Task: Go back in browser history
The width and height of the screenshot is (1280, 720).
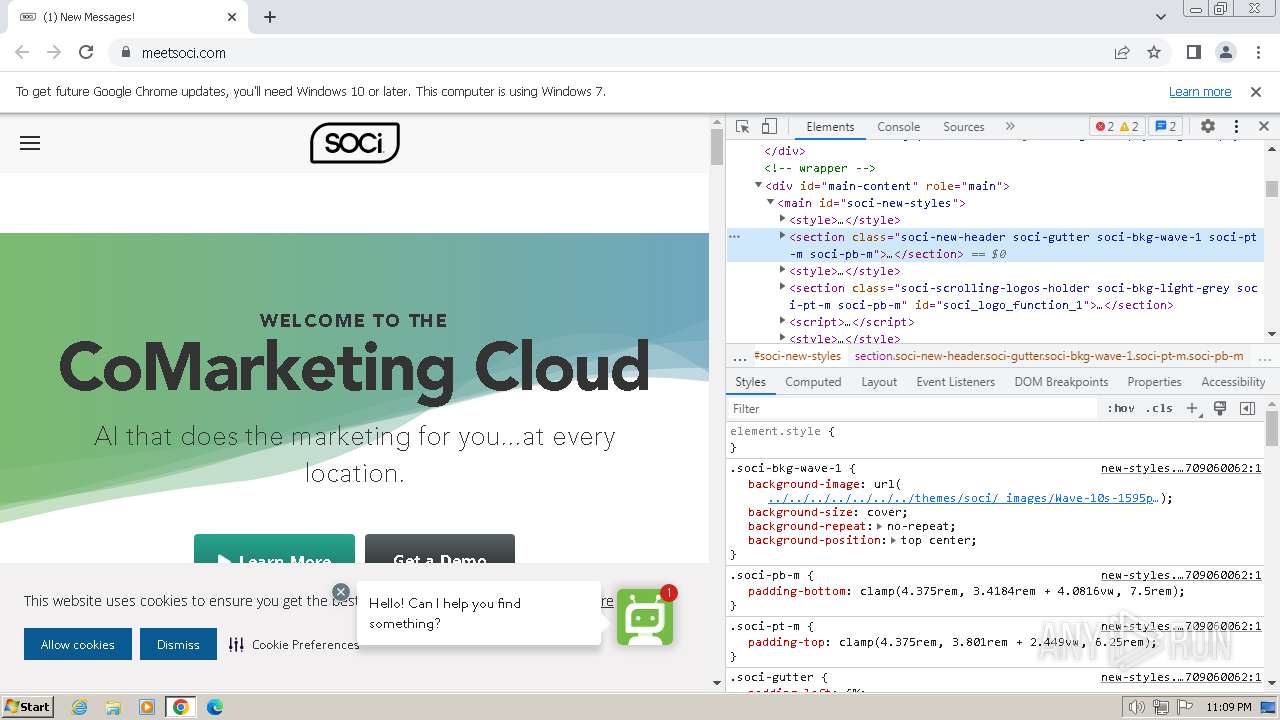Action: pyautogui.click(x=22, y=52)
